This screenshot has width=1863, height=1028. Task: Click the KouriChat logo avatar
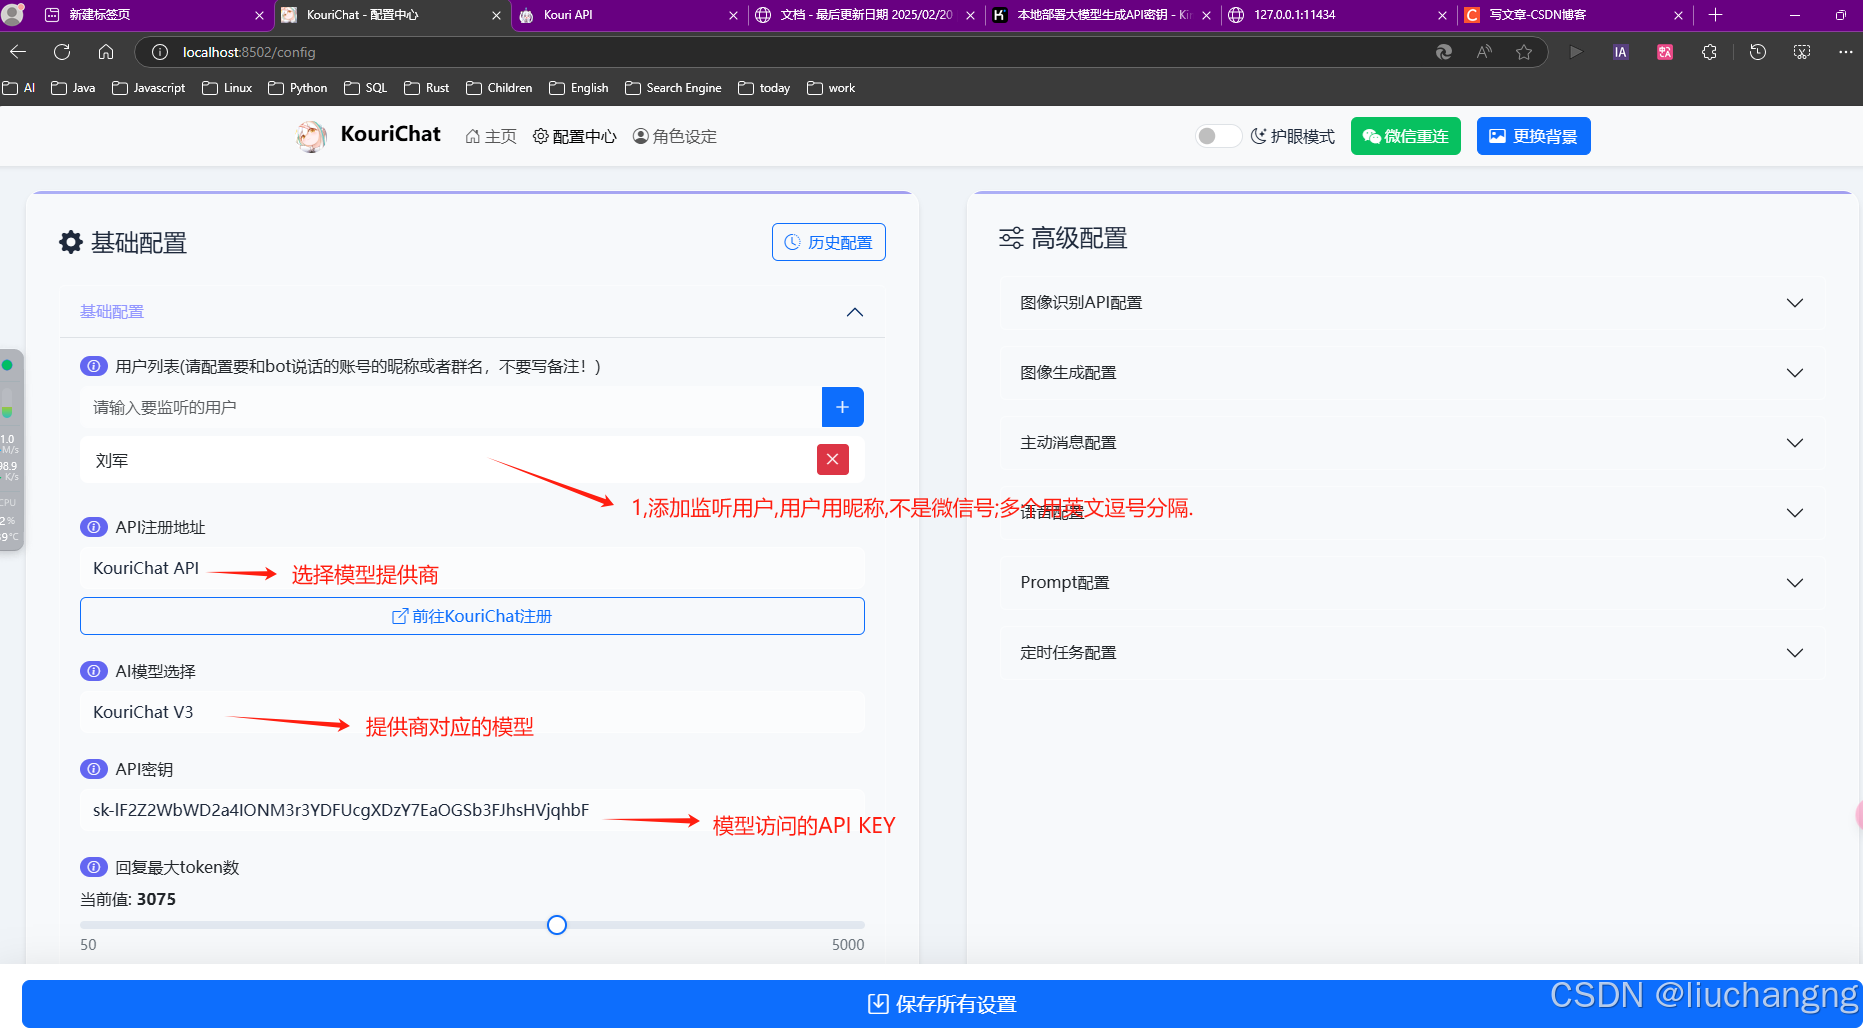coord(311,136)
